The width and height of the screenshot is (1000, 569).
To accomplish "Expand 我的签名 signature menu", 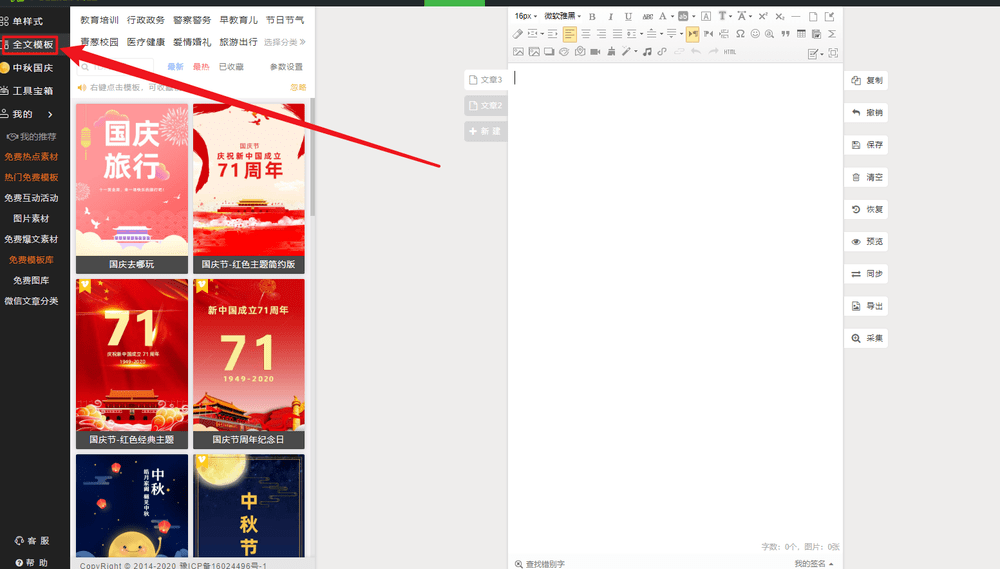I will tap(814, 564).
